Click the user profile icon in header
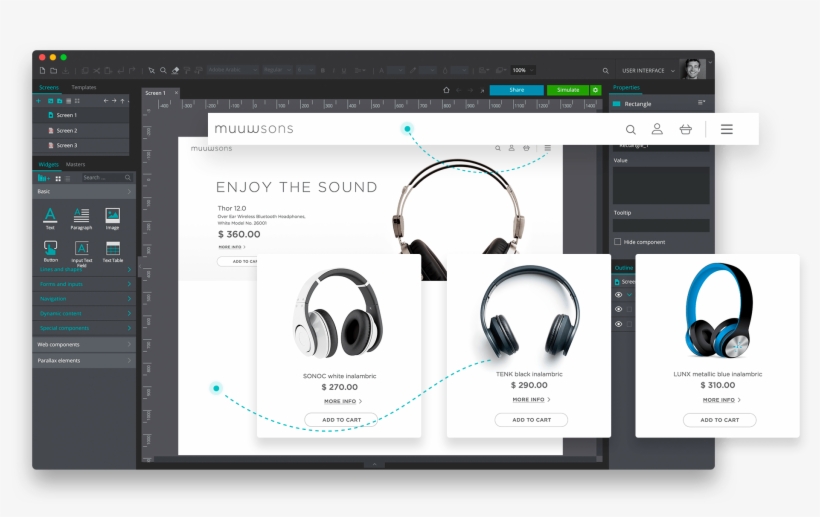This screenshot has width=820, height=517. (x=657, y=129)
